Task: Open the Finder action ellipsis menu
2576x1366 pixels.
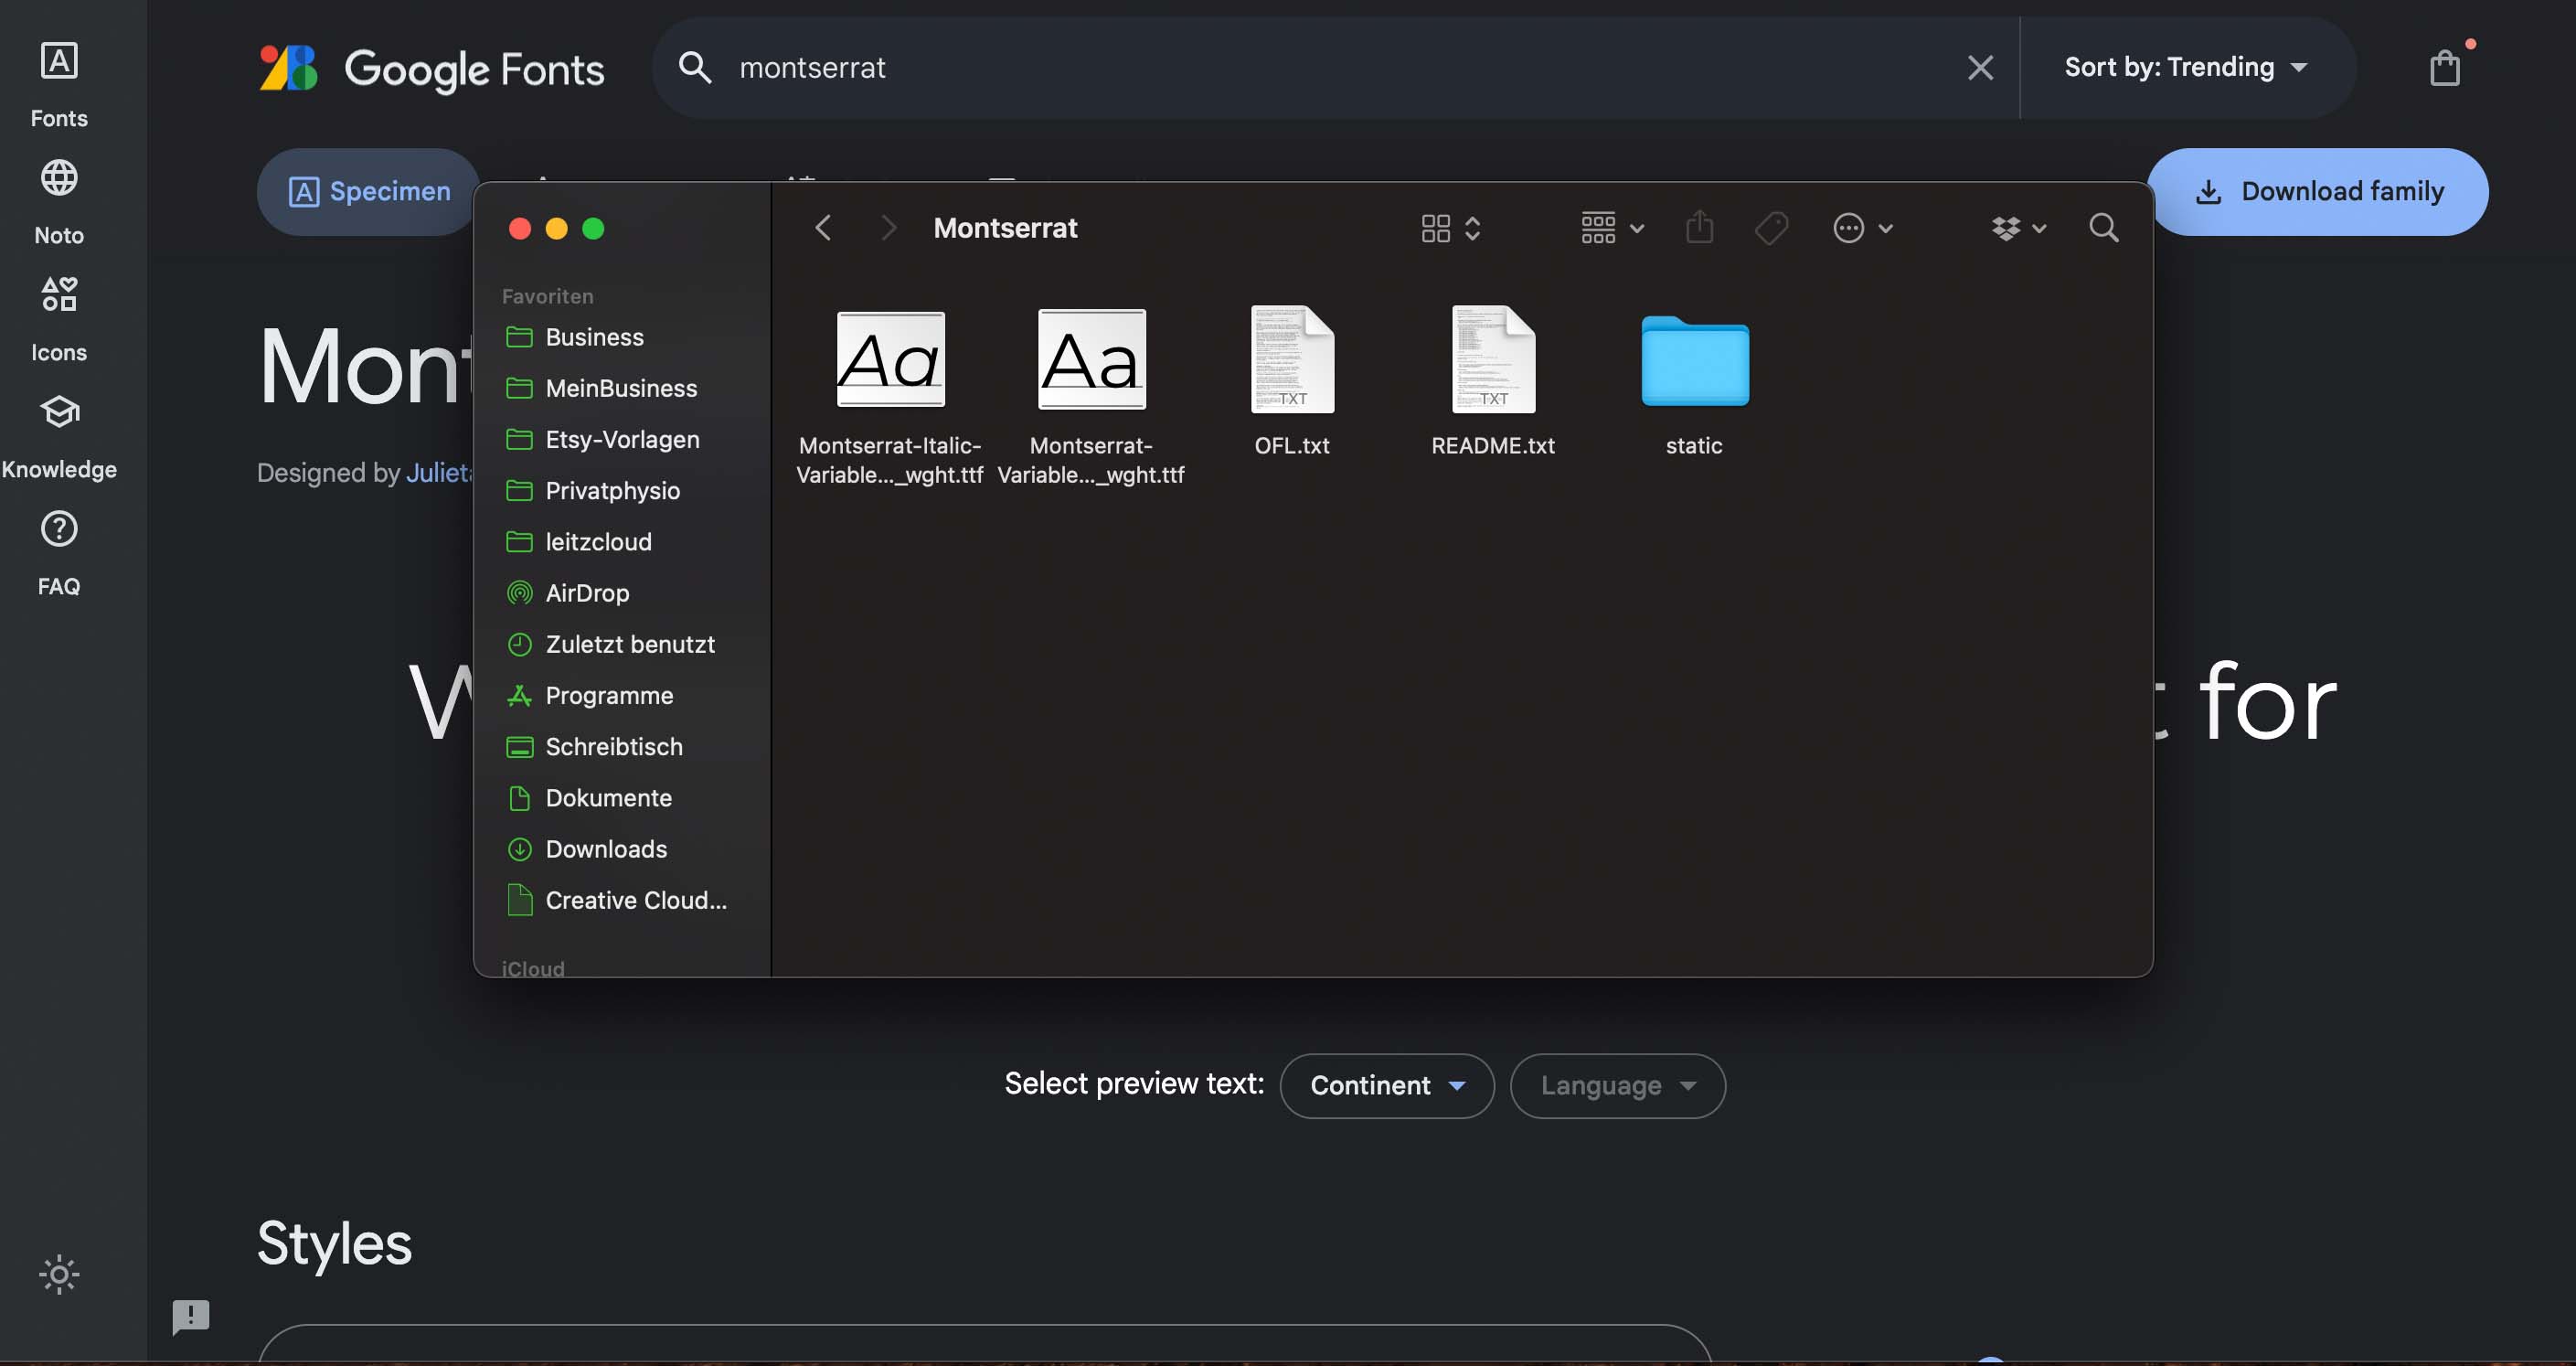Action: pyautogui.click(x=1862, y=228)
